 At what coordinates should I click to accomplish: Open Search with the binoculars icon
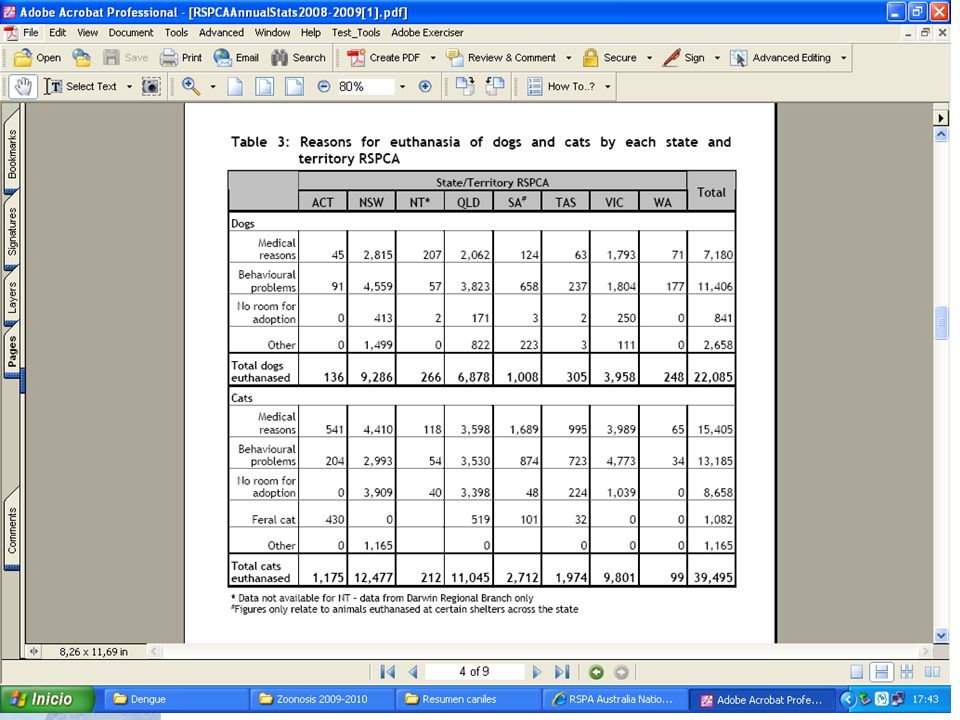tap(280, 58)
